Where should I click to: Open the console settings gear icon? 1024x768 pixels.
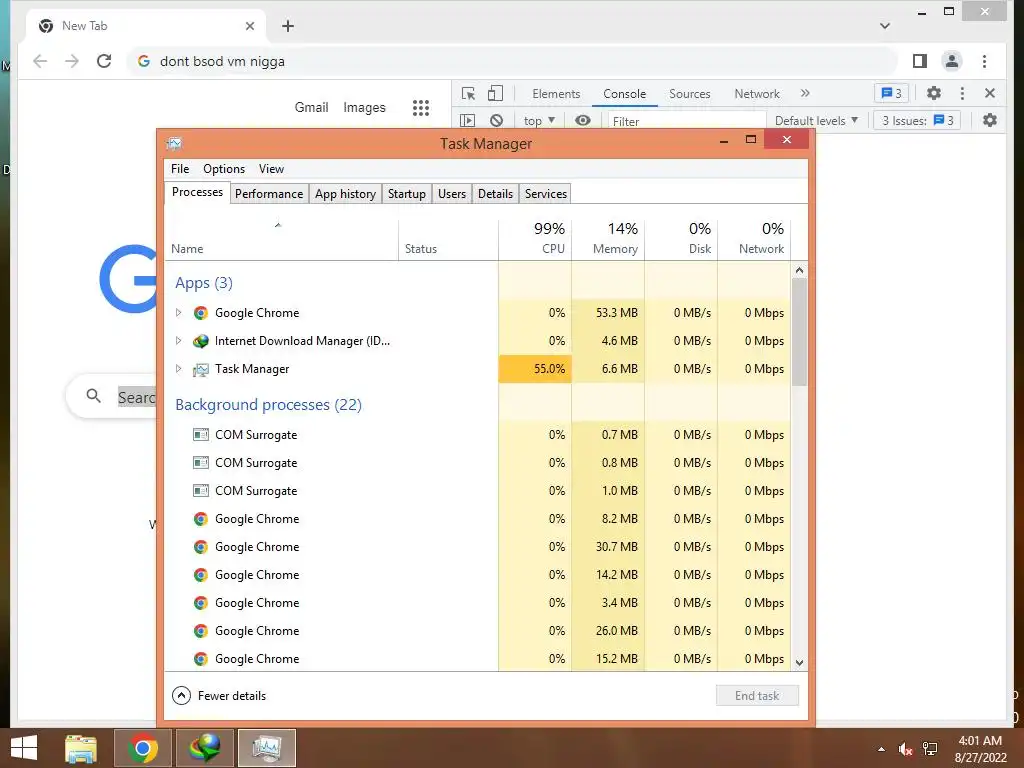coord(990,120)
